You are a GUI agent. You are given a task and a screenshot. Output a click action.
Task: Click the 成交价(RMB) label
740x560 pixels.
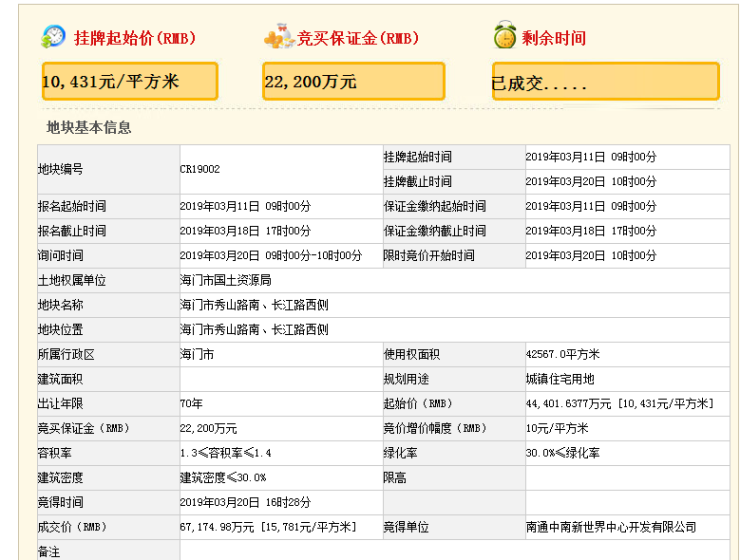72,527
